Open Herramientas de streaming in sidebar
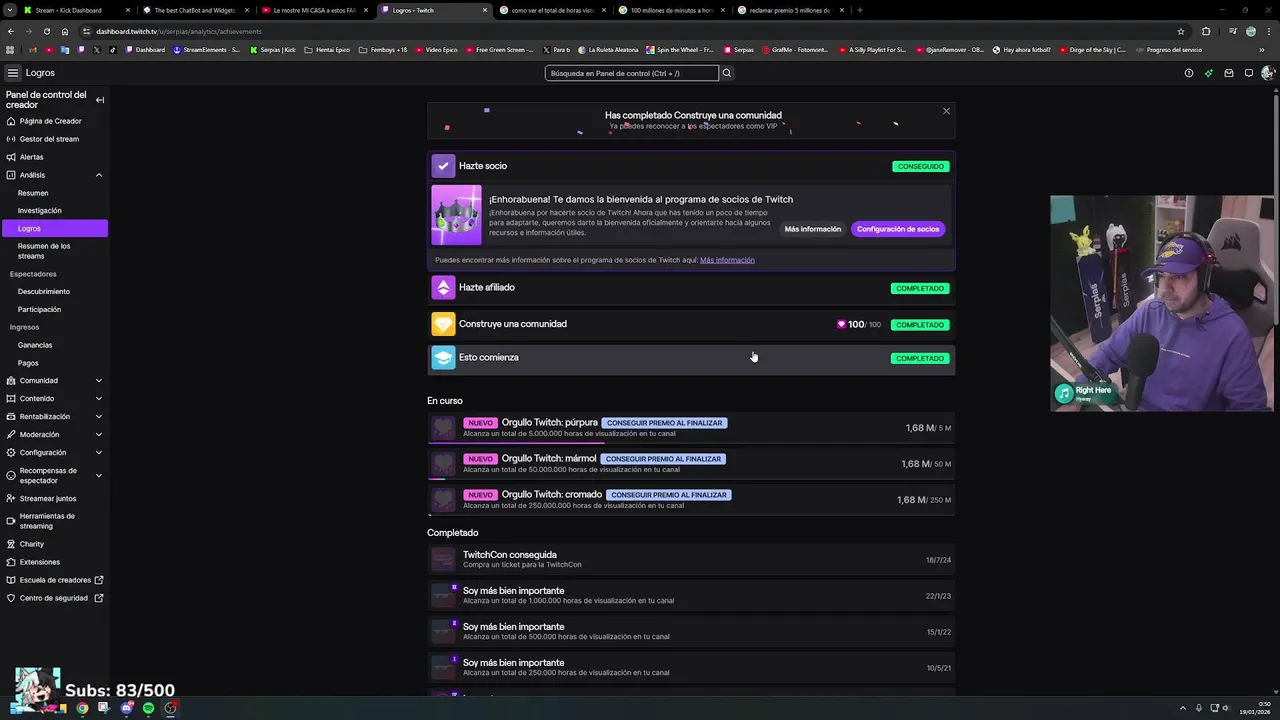Screen dimensions: 1280x720 point(55,521)
